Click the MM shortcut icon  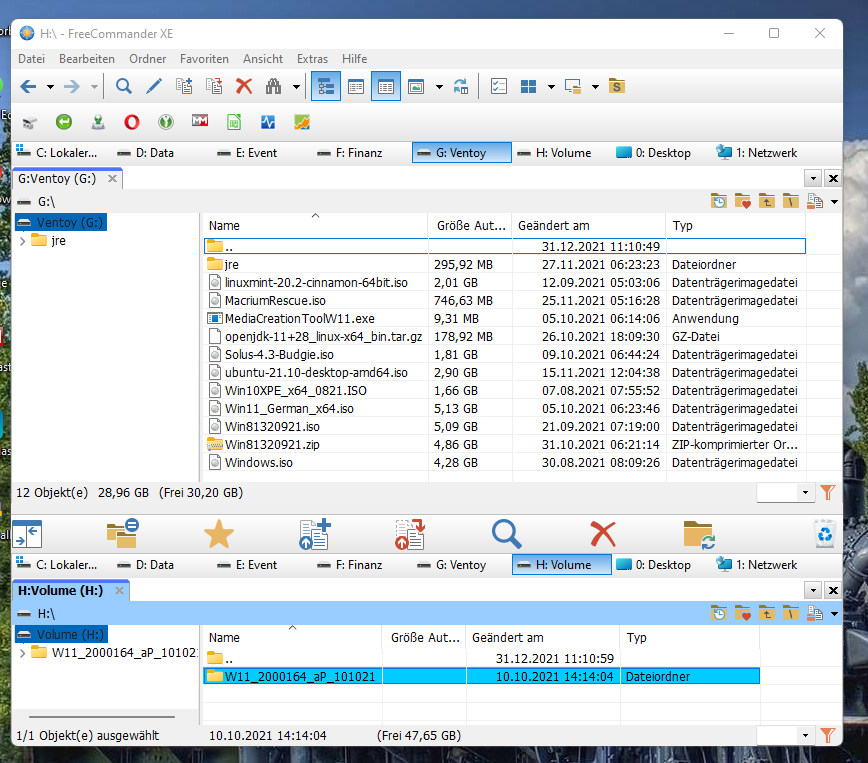(x=200, y=121)
